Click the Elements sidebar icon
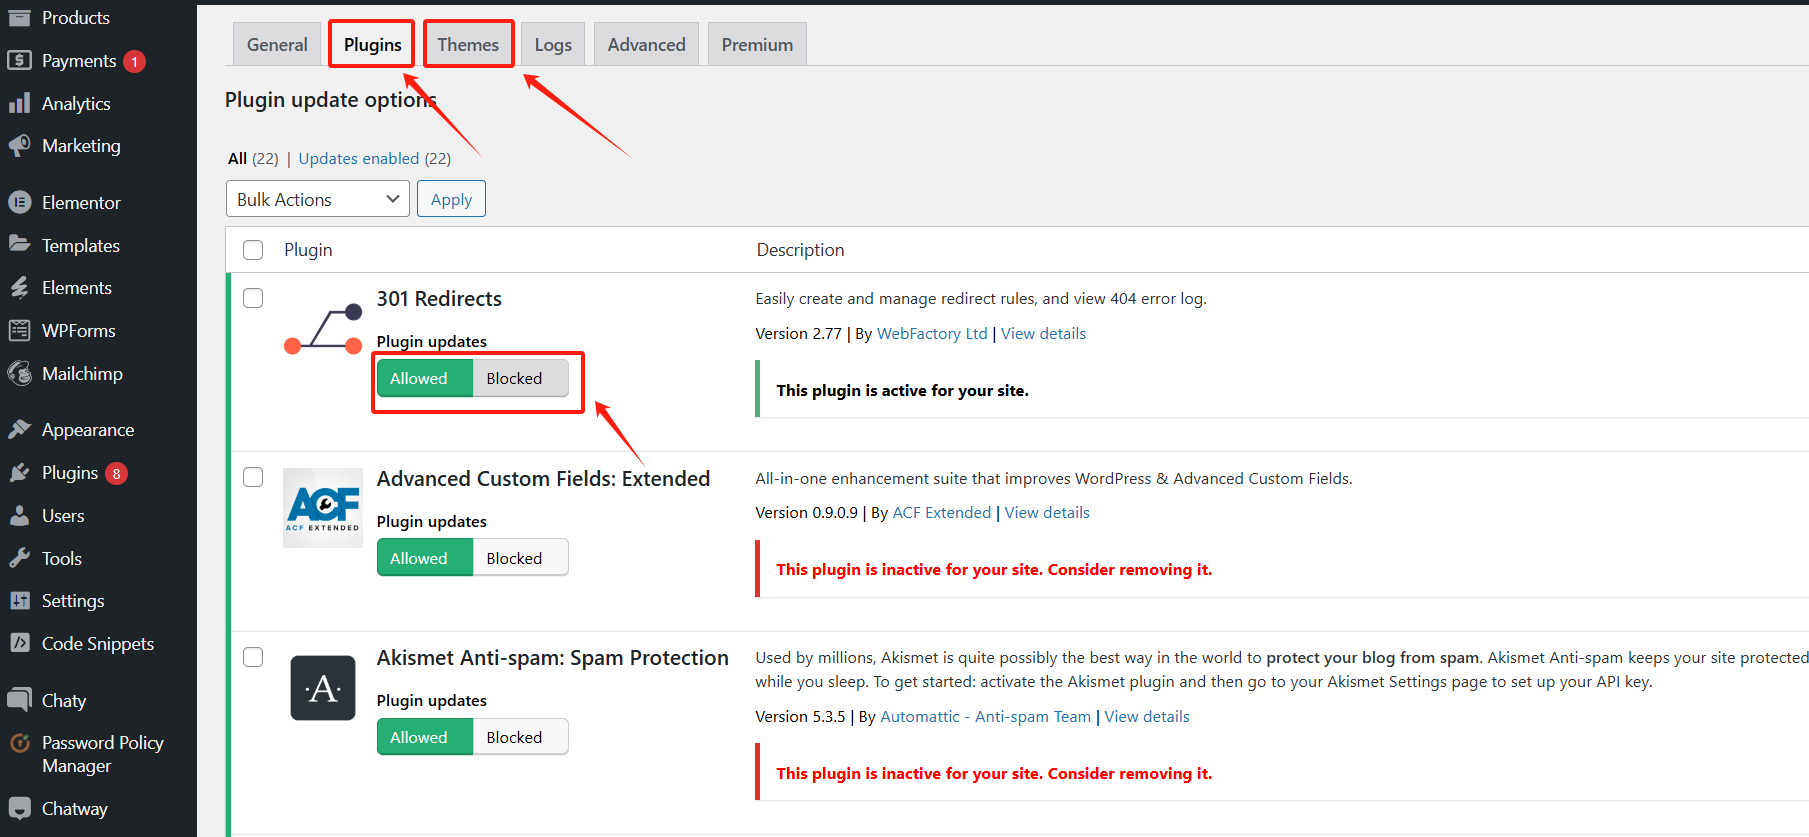The image size is (1809, 837). pyautogui.click(x=19, y=288)
